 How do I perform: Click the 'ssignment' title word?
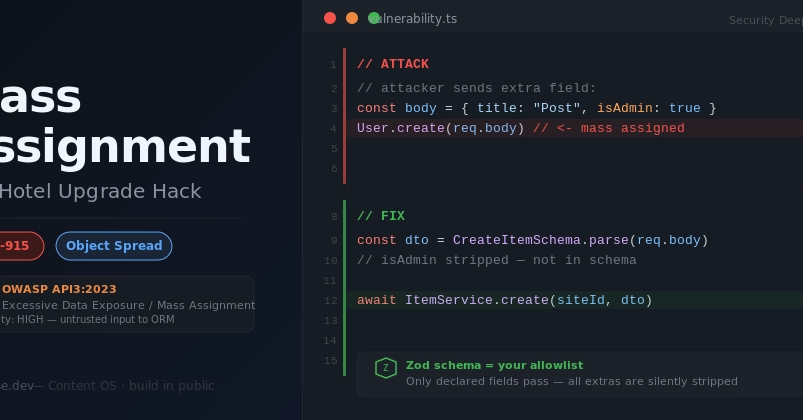125,147
